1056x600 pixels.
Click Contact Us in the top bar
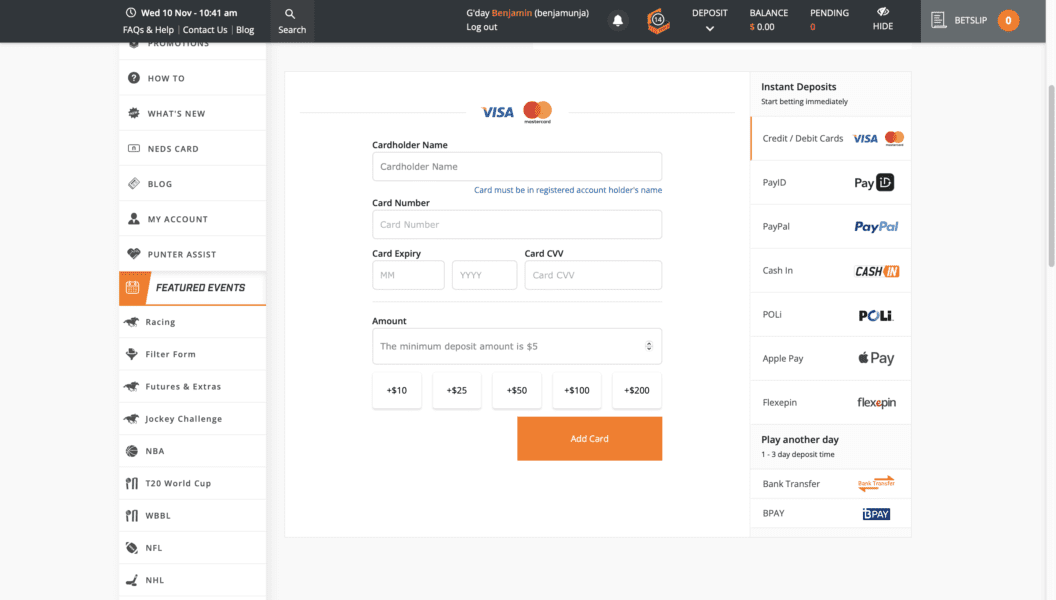[x=205, y=29]
